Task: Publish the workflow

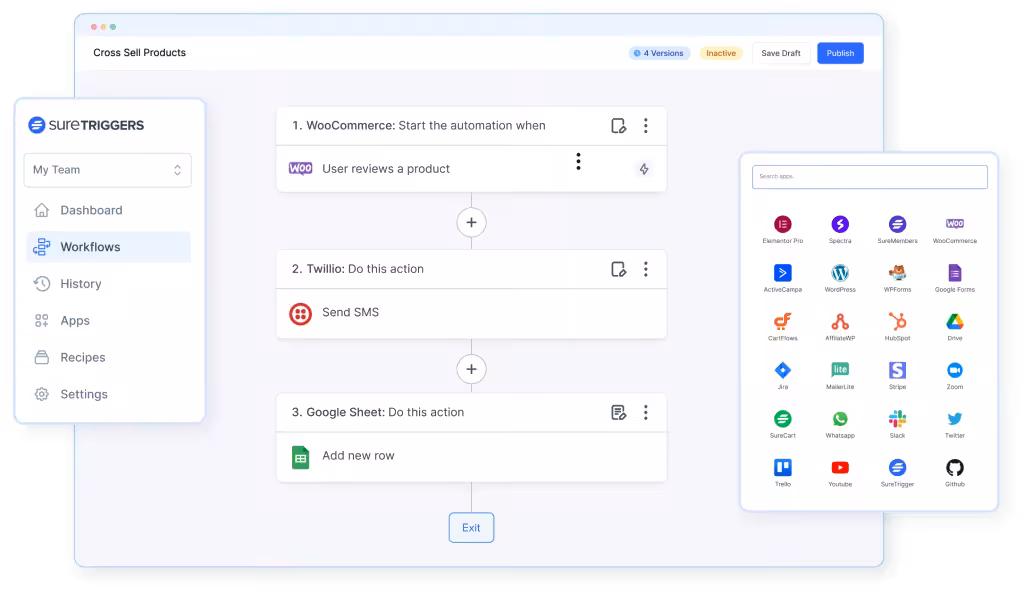Action: tap(840, 52)
